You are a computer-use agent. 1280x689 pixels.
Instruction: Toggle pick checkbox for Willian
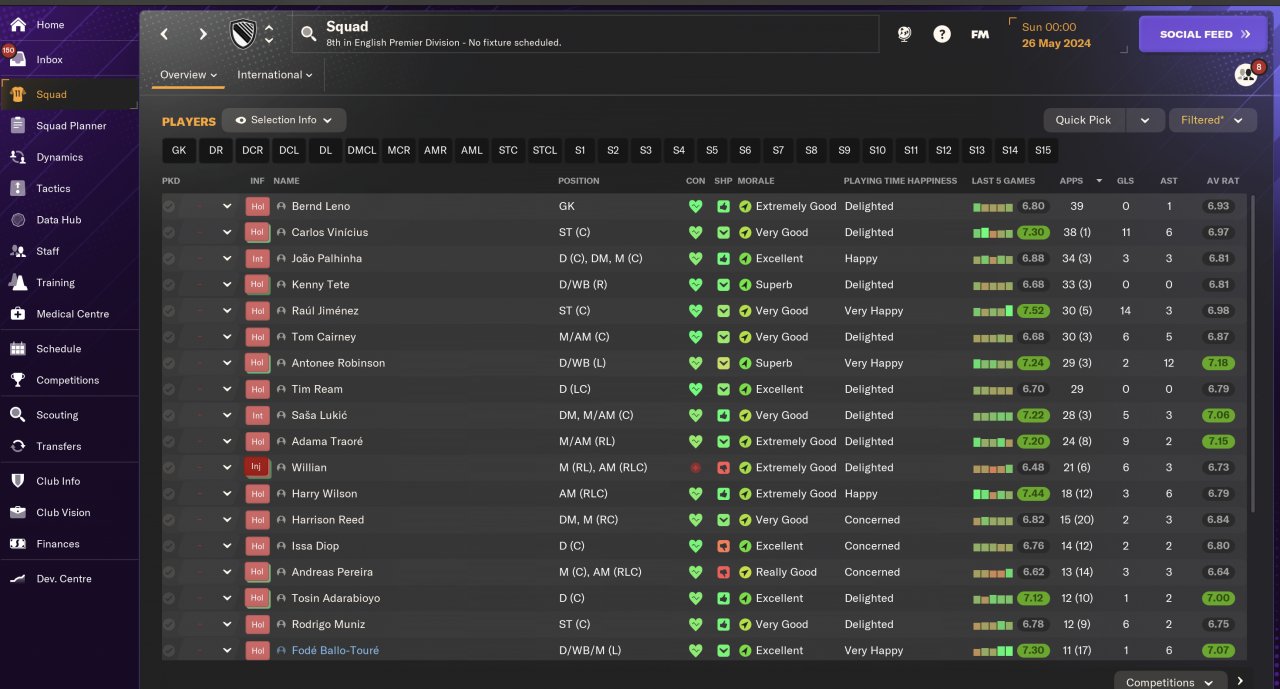[x=169, y=467]
